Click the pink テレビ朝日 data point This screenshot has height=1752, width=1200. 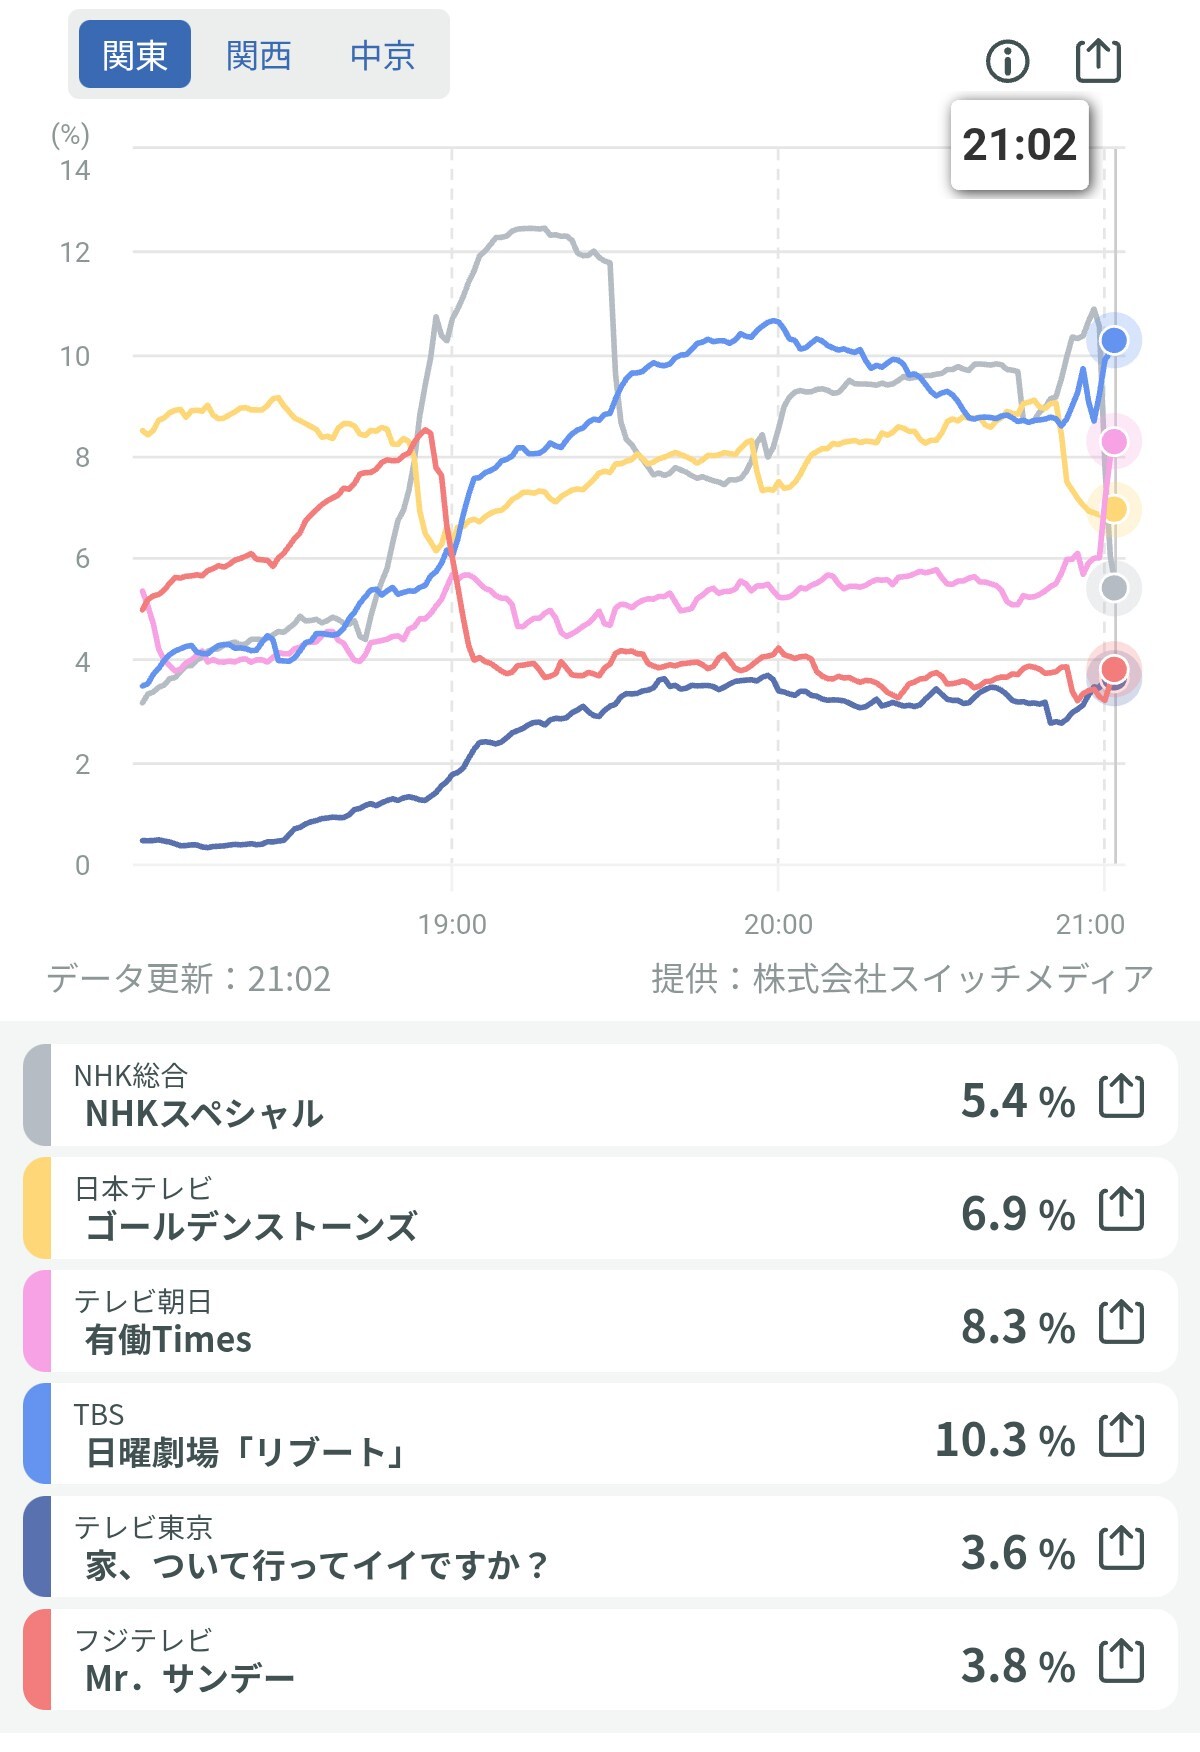point(1114,441)
